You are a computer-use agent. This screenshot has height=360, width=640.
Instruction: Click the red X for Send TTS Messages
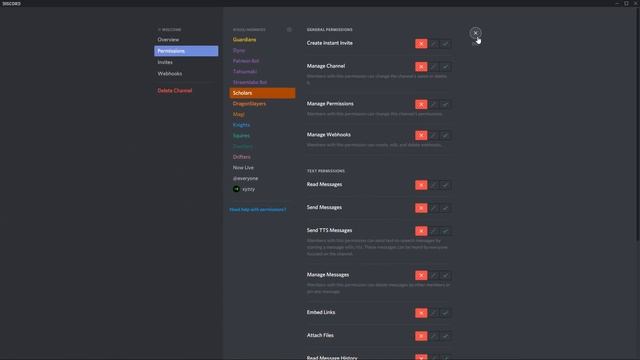pyautogui.click(x=421, y=231)
